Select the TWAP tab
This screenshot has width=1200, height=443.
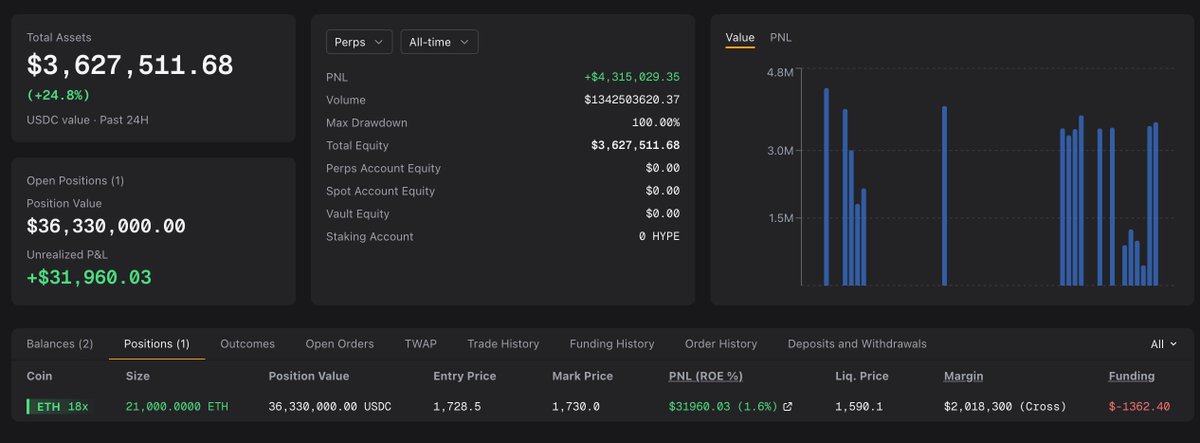click(x=421, y=344)
